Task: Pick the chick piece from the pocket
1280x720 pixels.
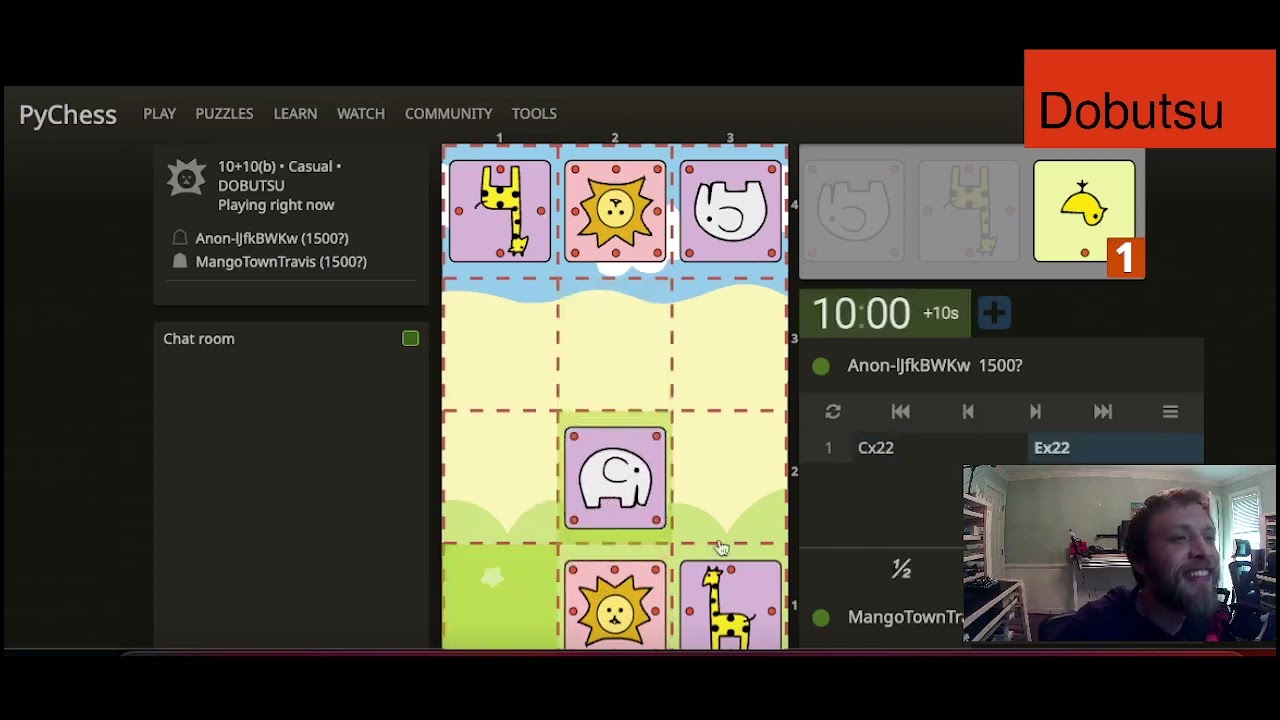Action: [1084, 211]
